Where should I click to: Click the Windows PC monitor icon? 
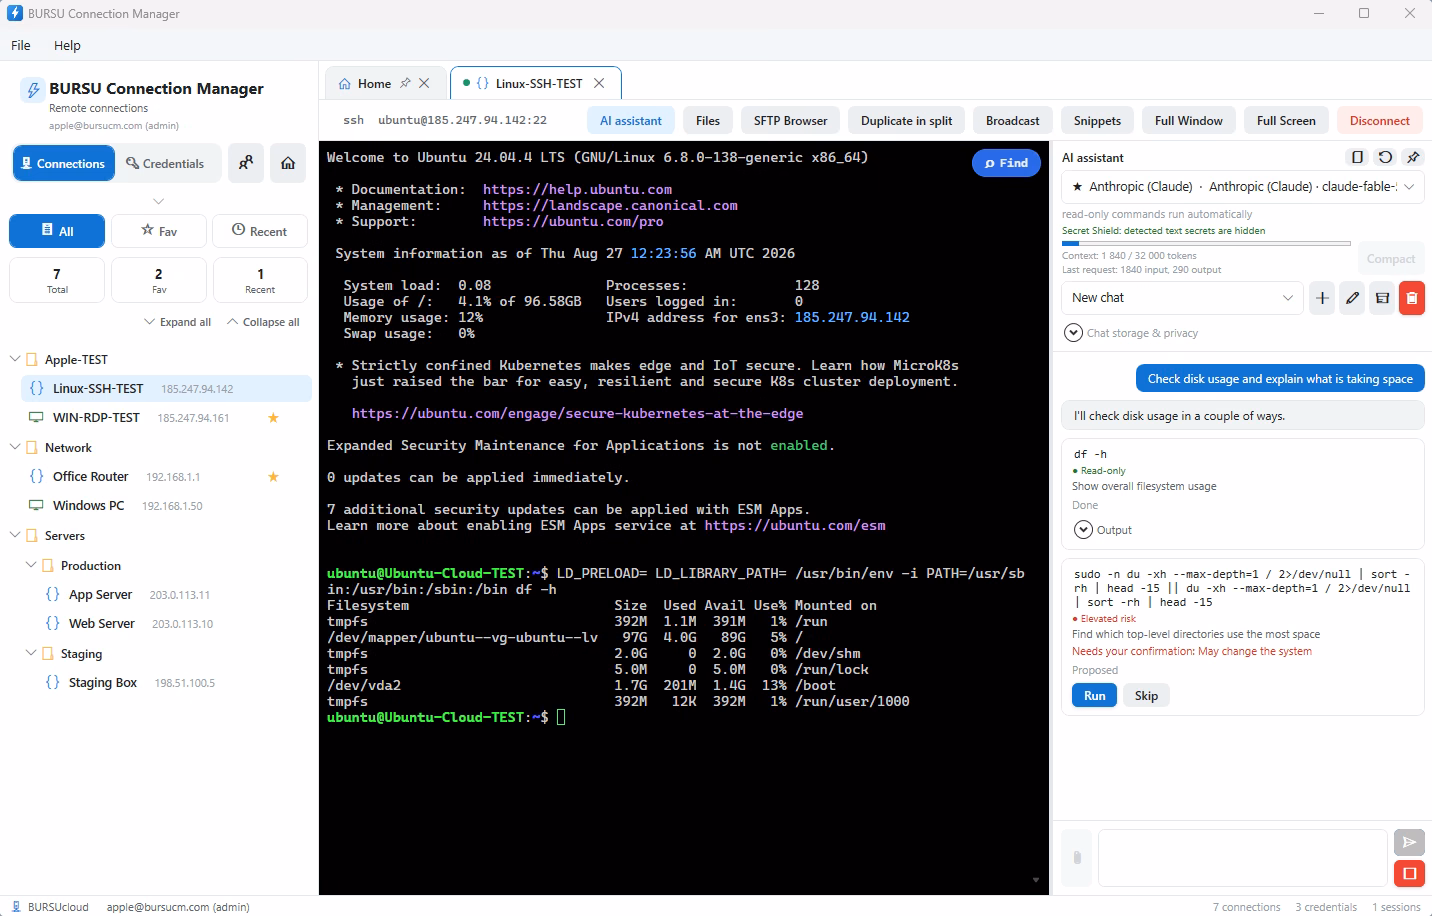click(36, 505)
